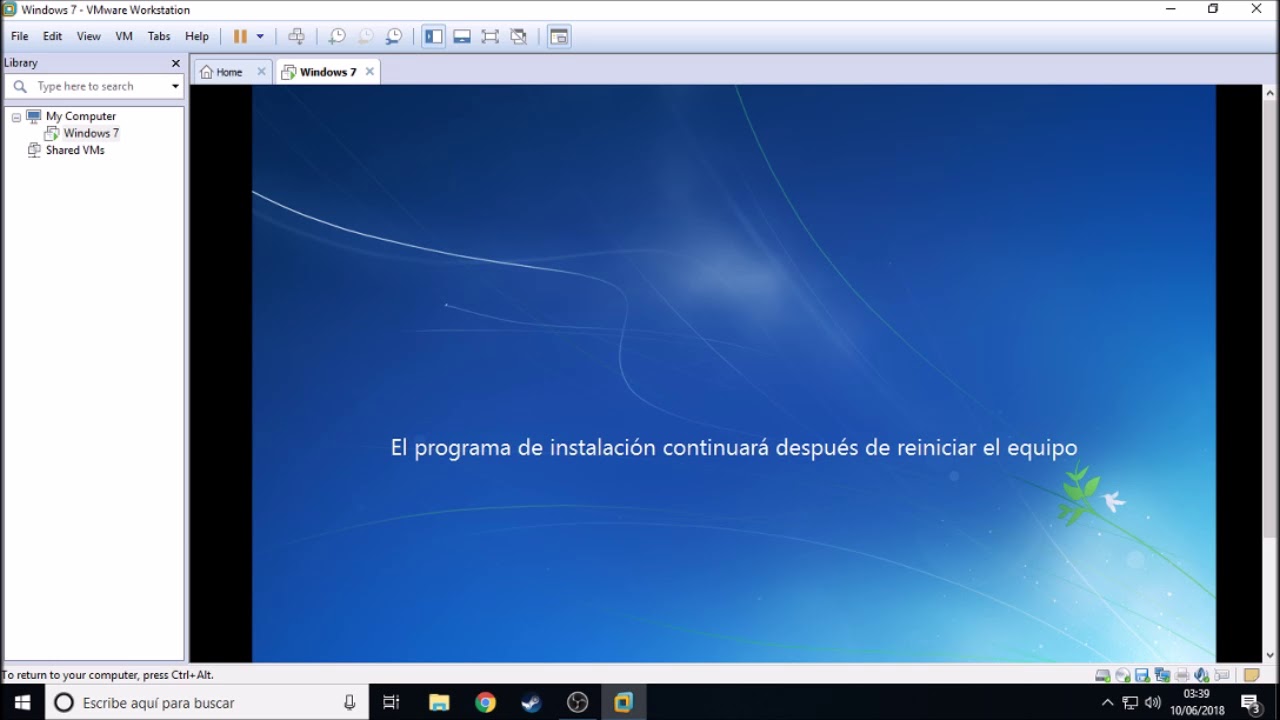Open Task View on the taskbar
1280x720 pixels.
391,703
